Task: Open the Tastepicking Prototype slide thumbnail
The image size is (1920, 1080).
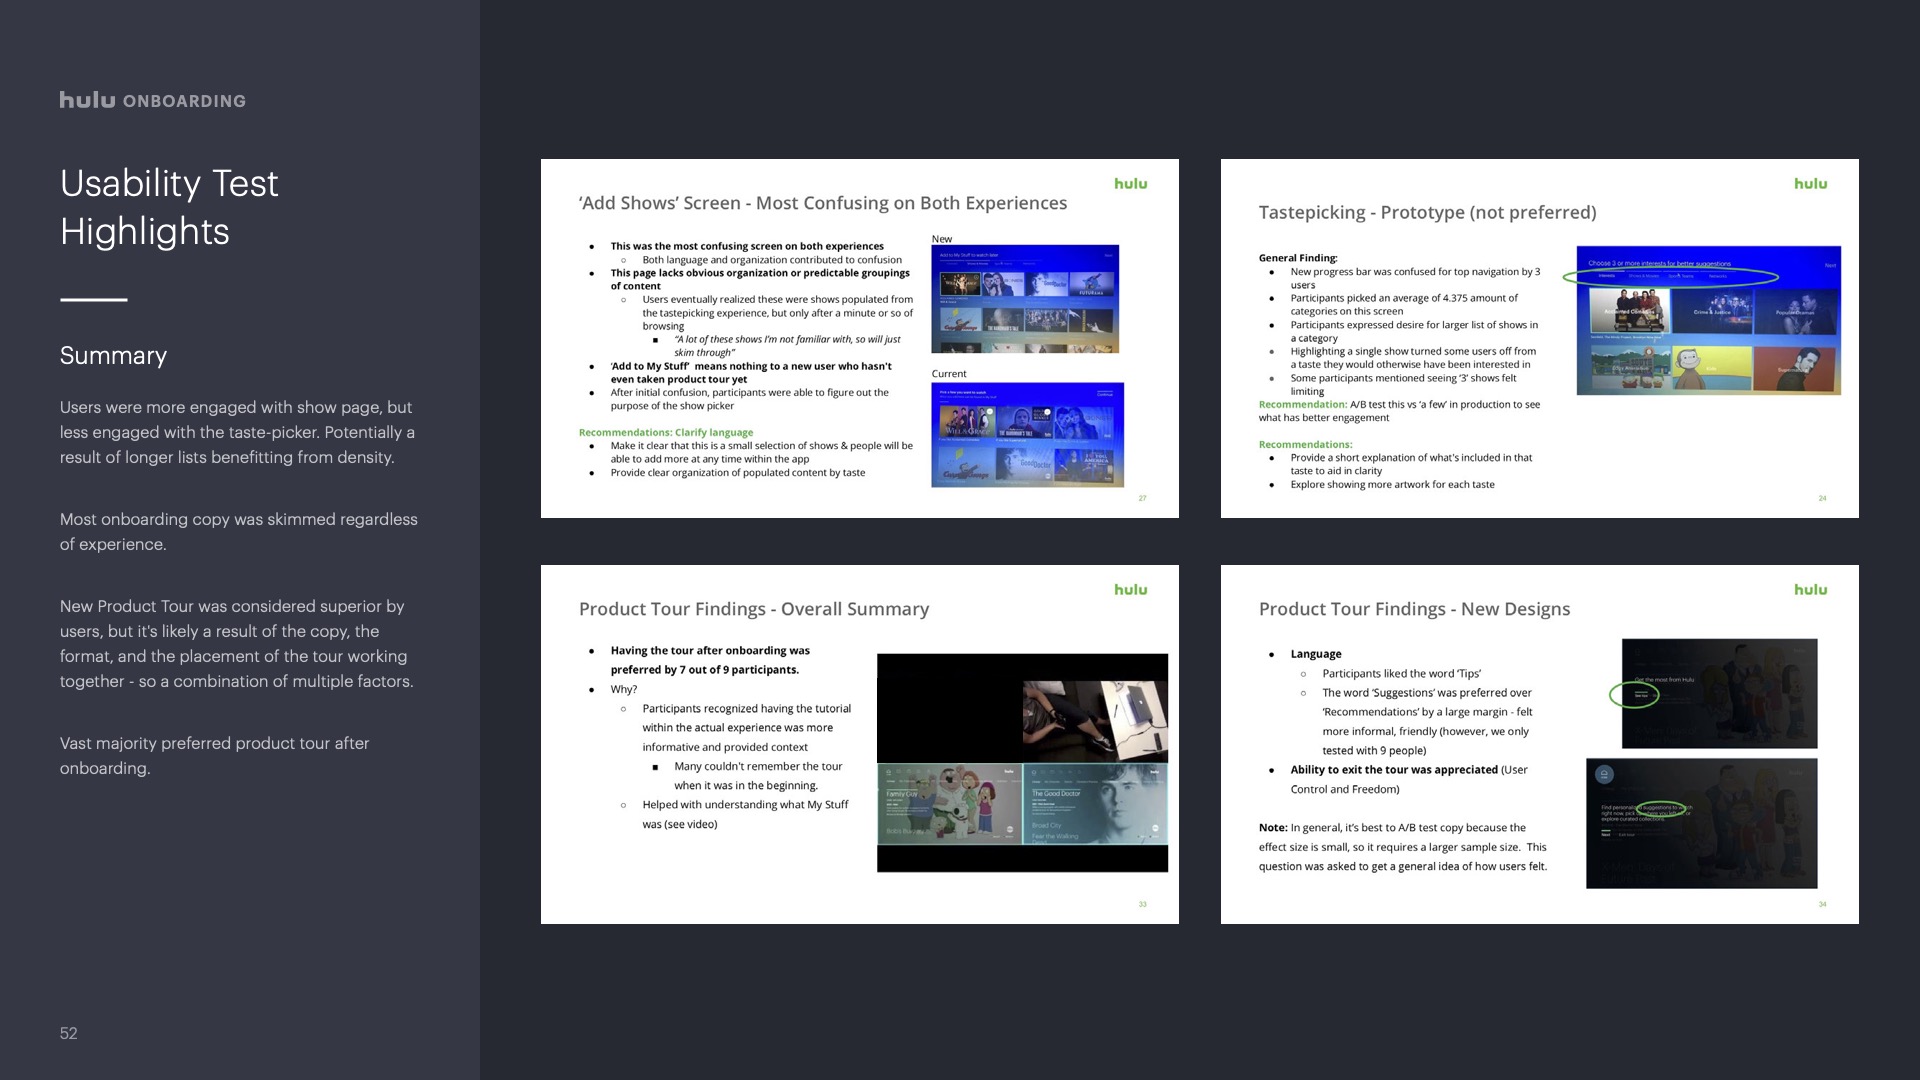Action: coord(1539,338)
